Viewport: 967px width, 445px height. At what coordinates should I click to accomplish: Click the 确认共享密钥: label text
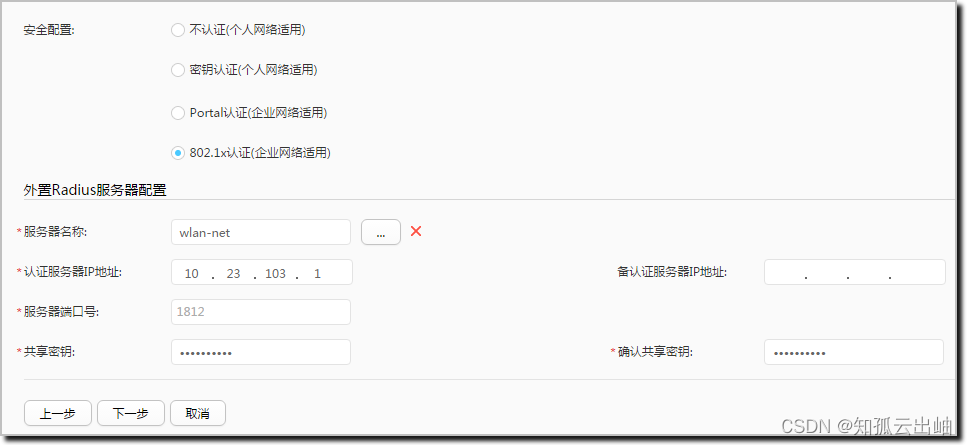656,352
